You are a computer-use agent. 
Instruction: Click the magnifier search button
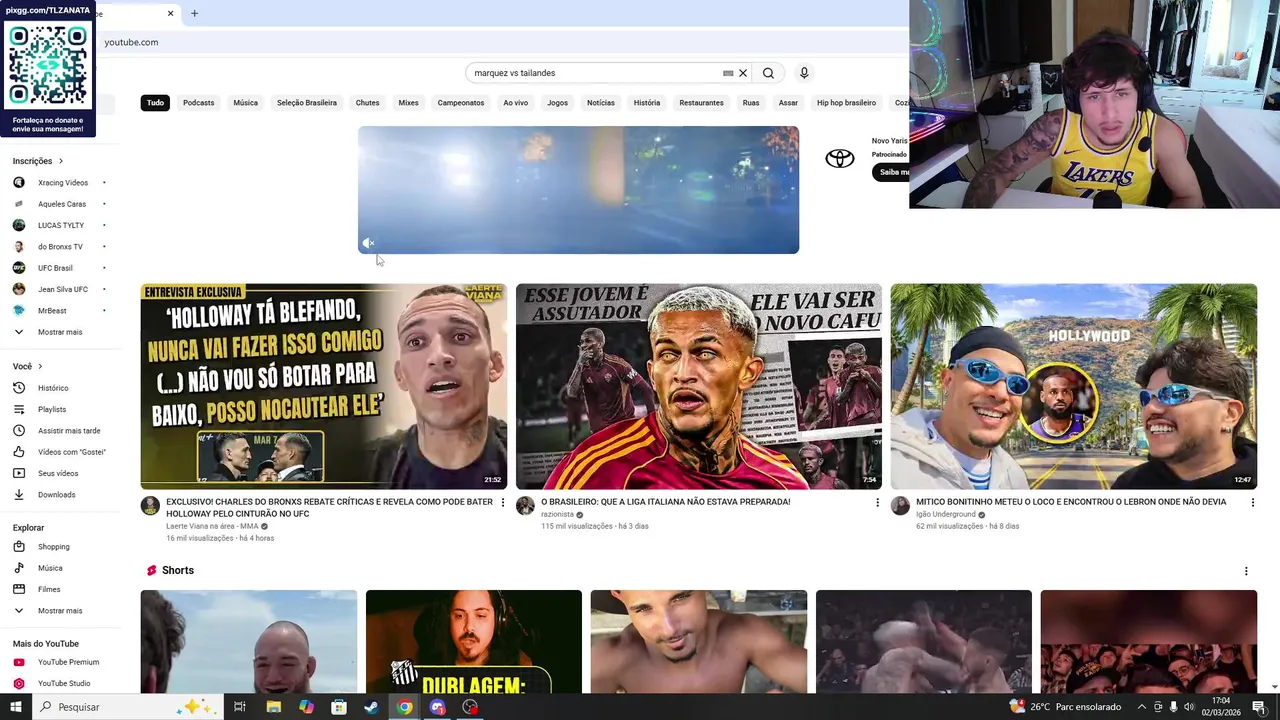pos(768,73)
